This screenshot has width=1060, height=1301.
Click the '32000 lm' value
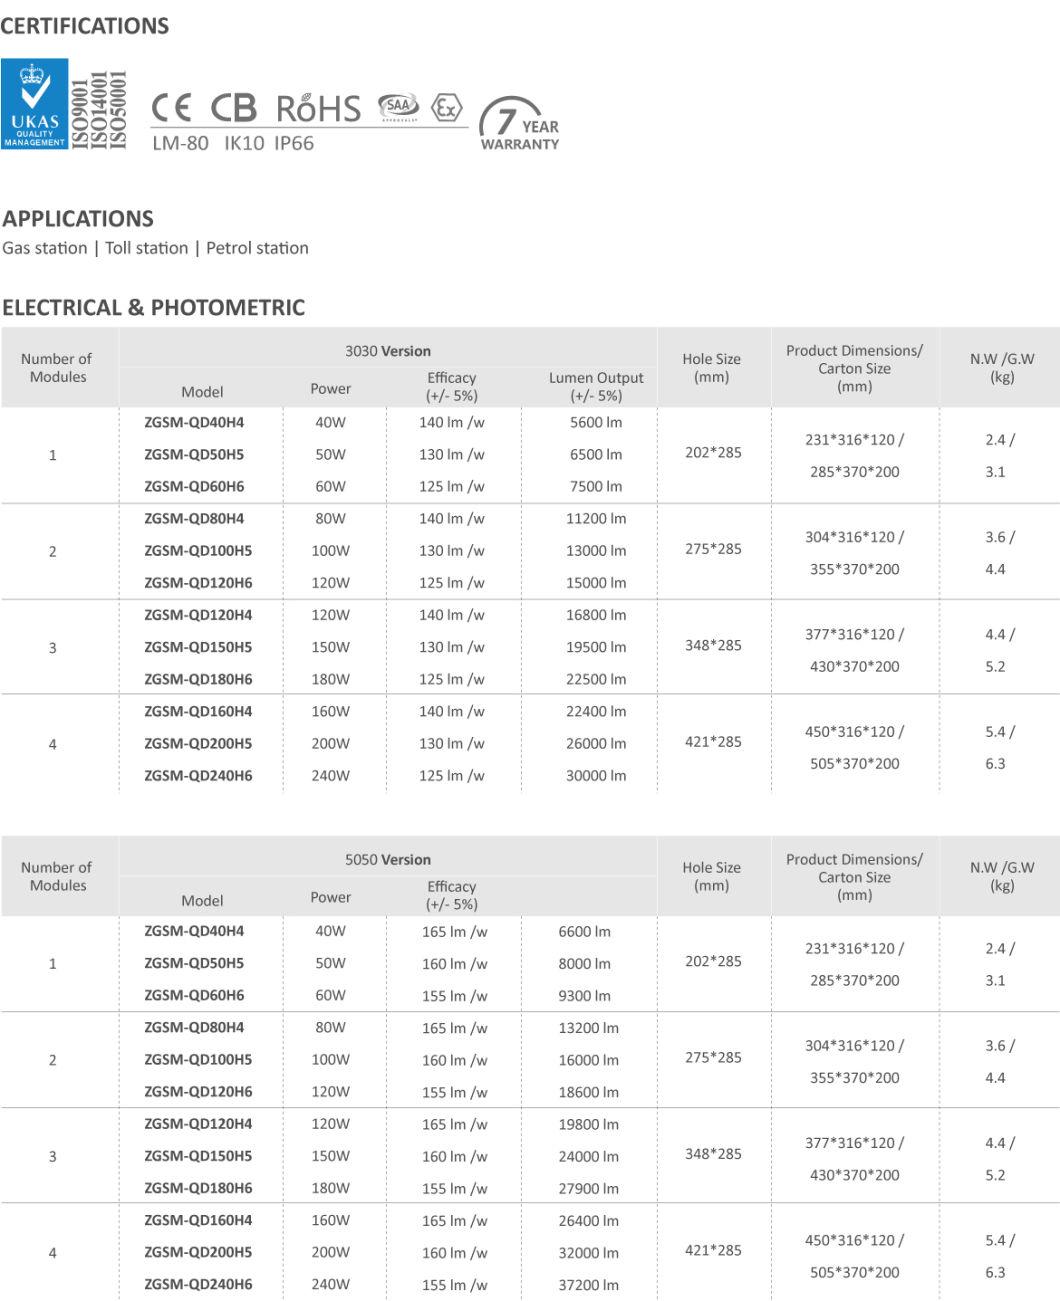(588, 1252)
